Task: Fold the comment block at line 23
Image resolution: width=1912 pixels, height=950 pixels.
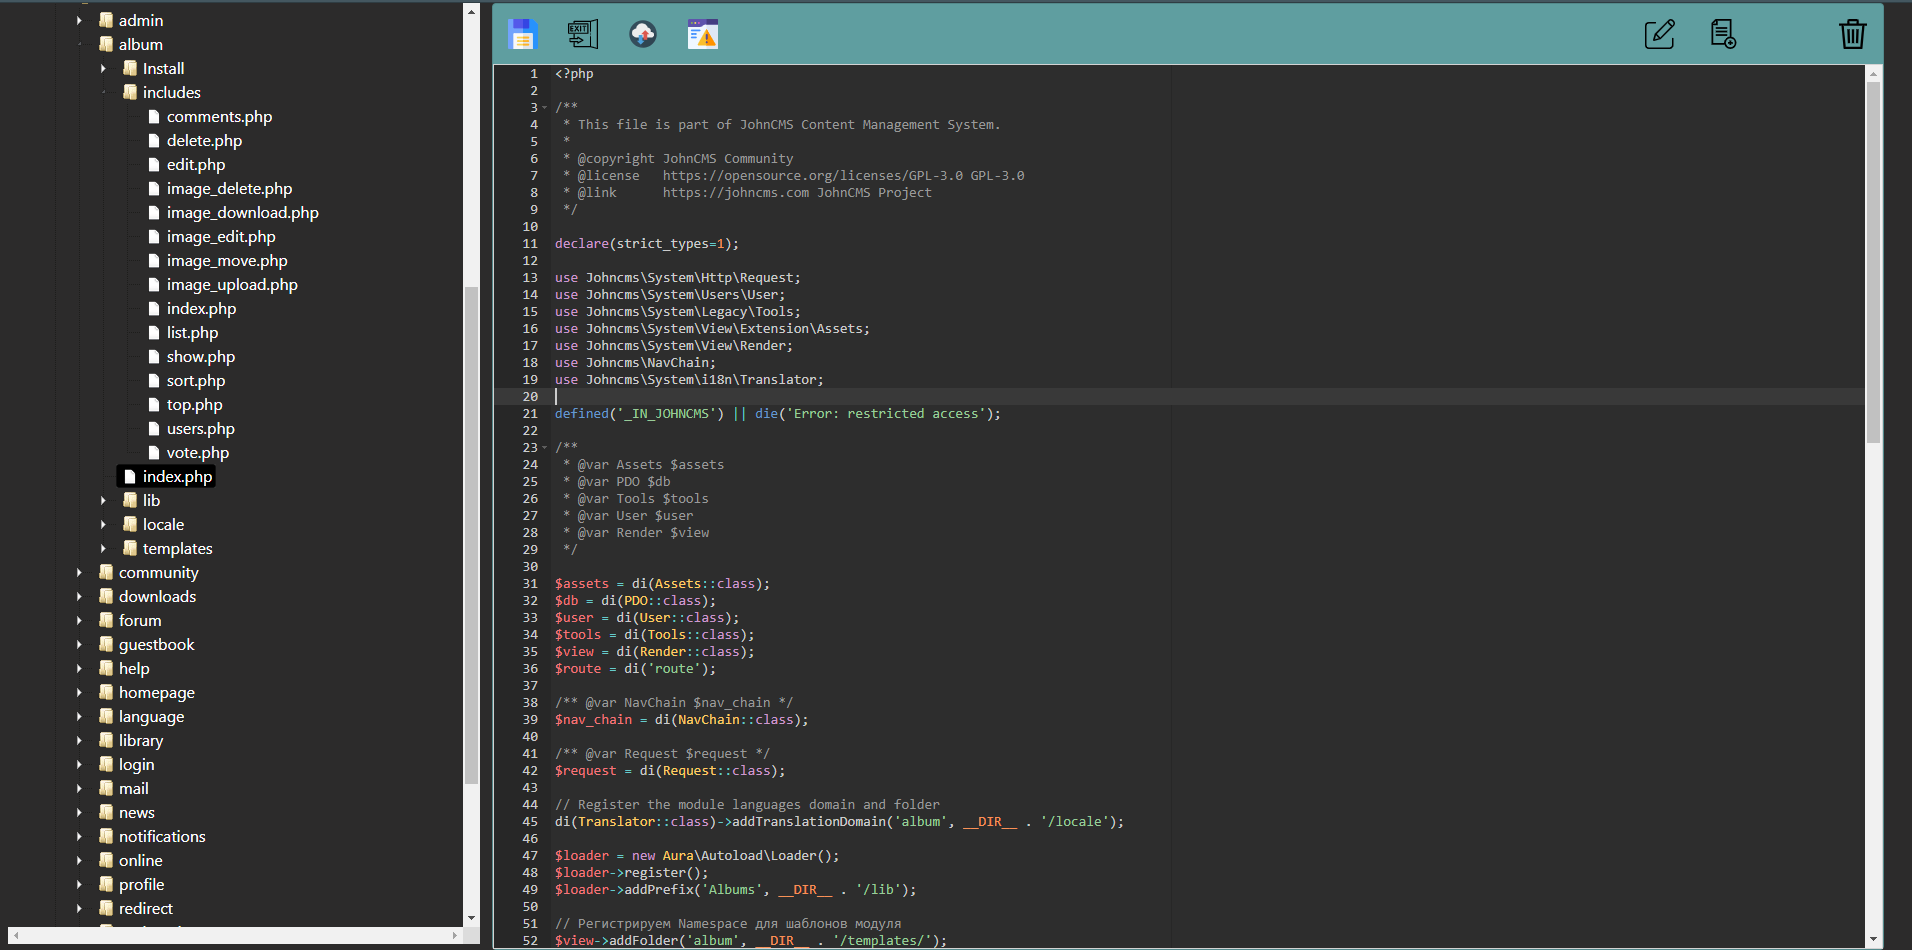Action: coord(545,448)
